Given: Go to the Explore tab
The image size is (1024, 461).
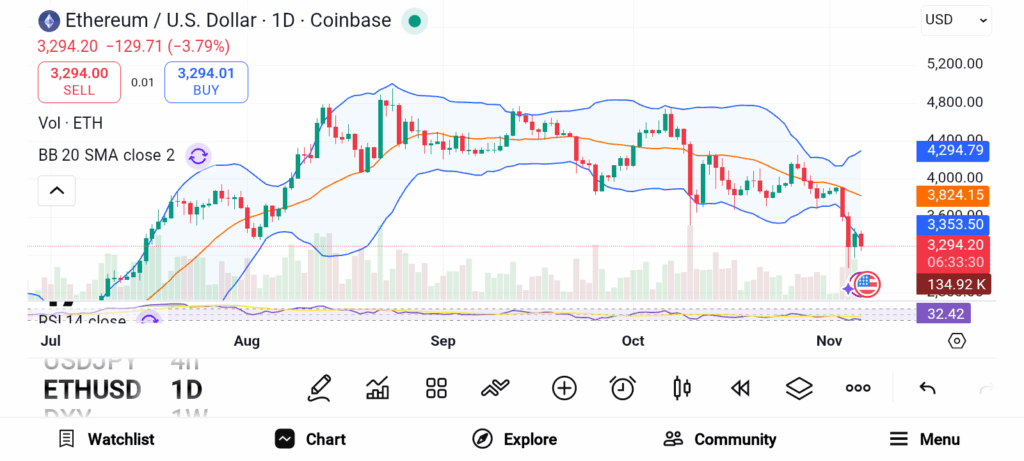Looking at the screenshot, I should [x=515, y=439].
